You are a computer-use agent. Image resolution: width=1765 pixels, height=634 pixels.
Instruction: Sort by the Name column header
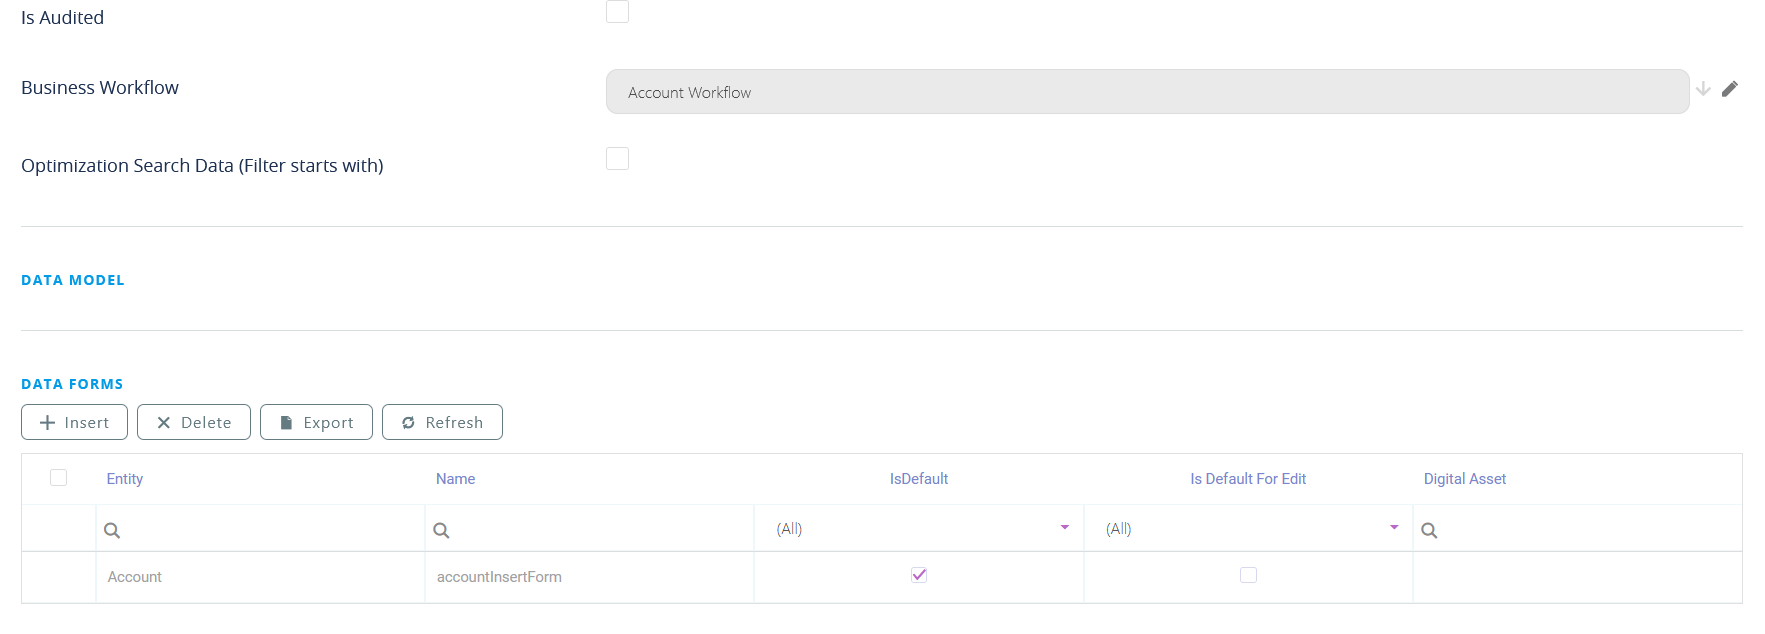point(455,479)
